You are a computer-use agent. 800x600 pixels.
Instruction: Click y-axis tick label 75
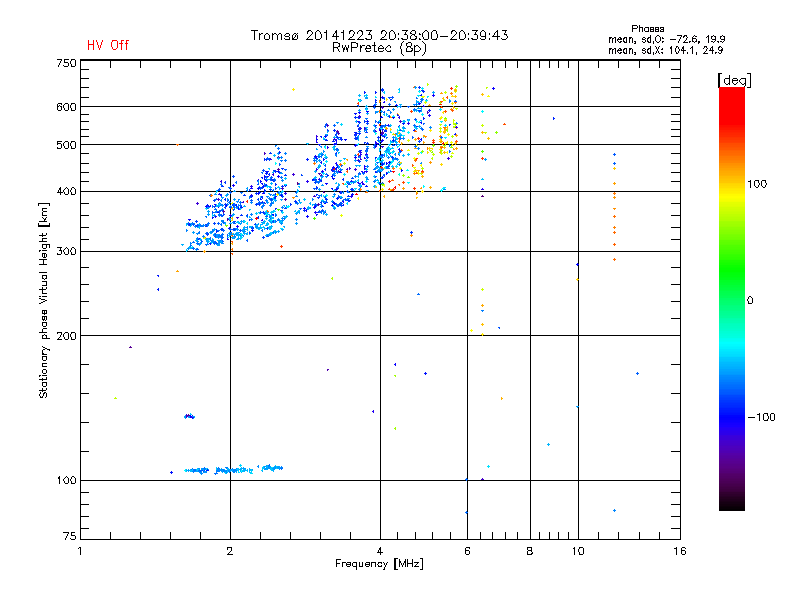pyautogui.click(x=70, y=536)
